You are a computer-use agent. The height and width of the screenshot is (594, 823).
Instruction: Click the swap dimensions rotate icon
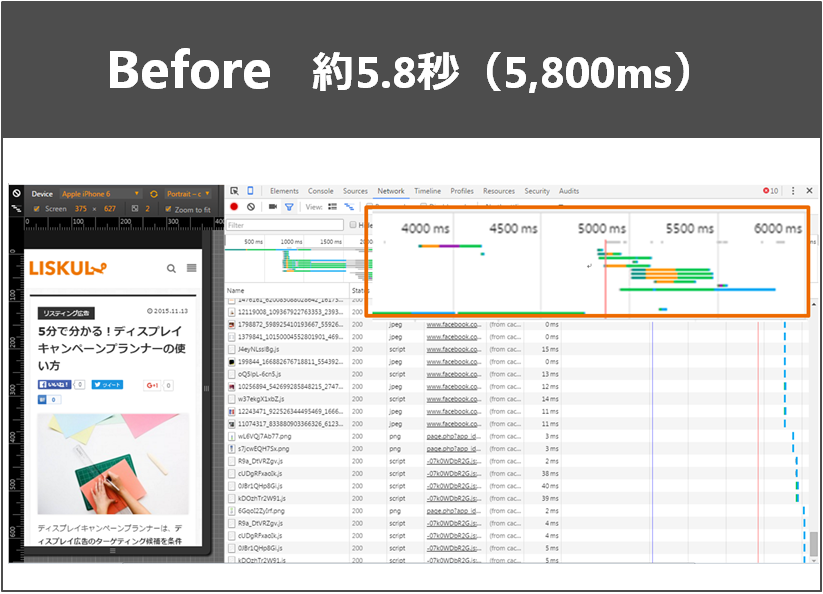154,194
